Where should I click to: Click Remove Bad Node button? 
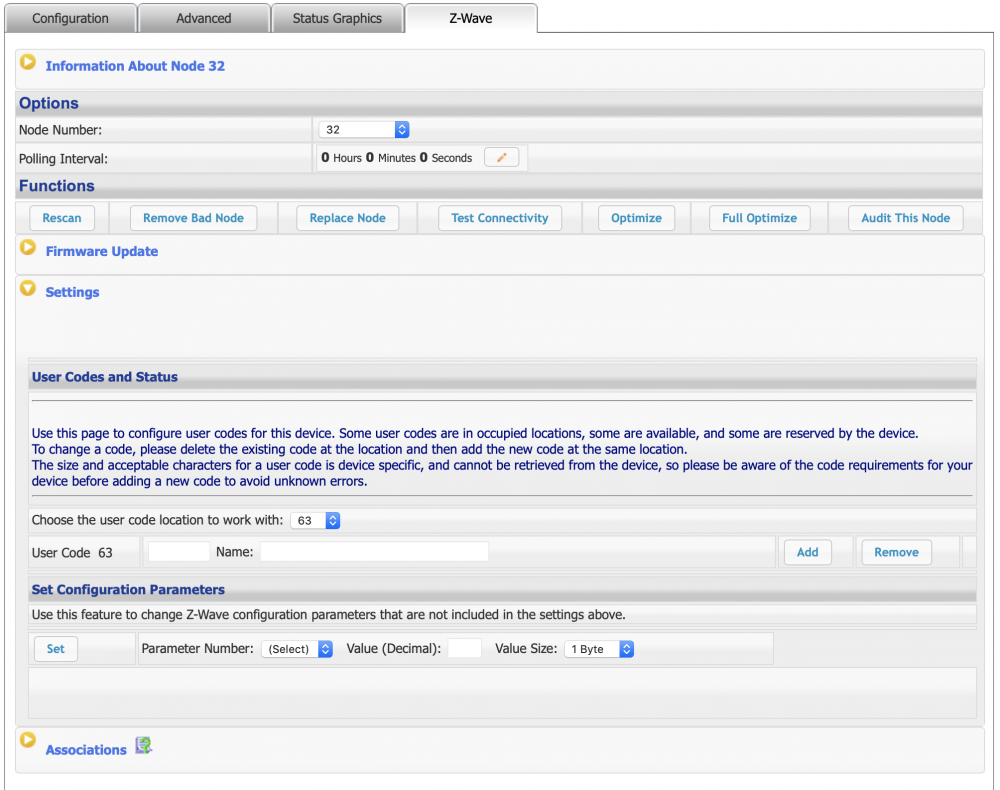(194, 218)
